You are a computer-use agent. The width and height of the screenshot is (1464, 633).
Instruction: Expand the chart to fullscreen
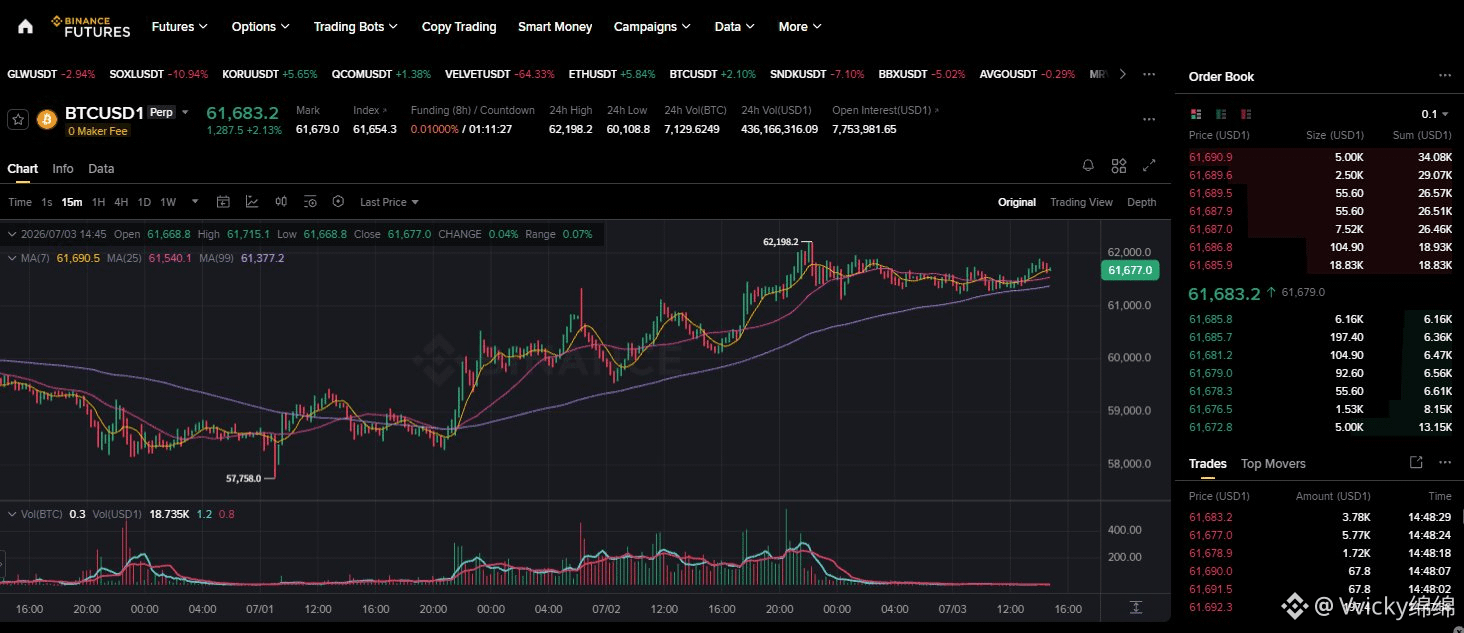coord(1149,166)
